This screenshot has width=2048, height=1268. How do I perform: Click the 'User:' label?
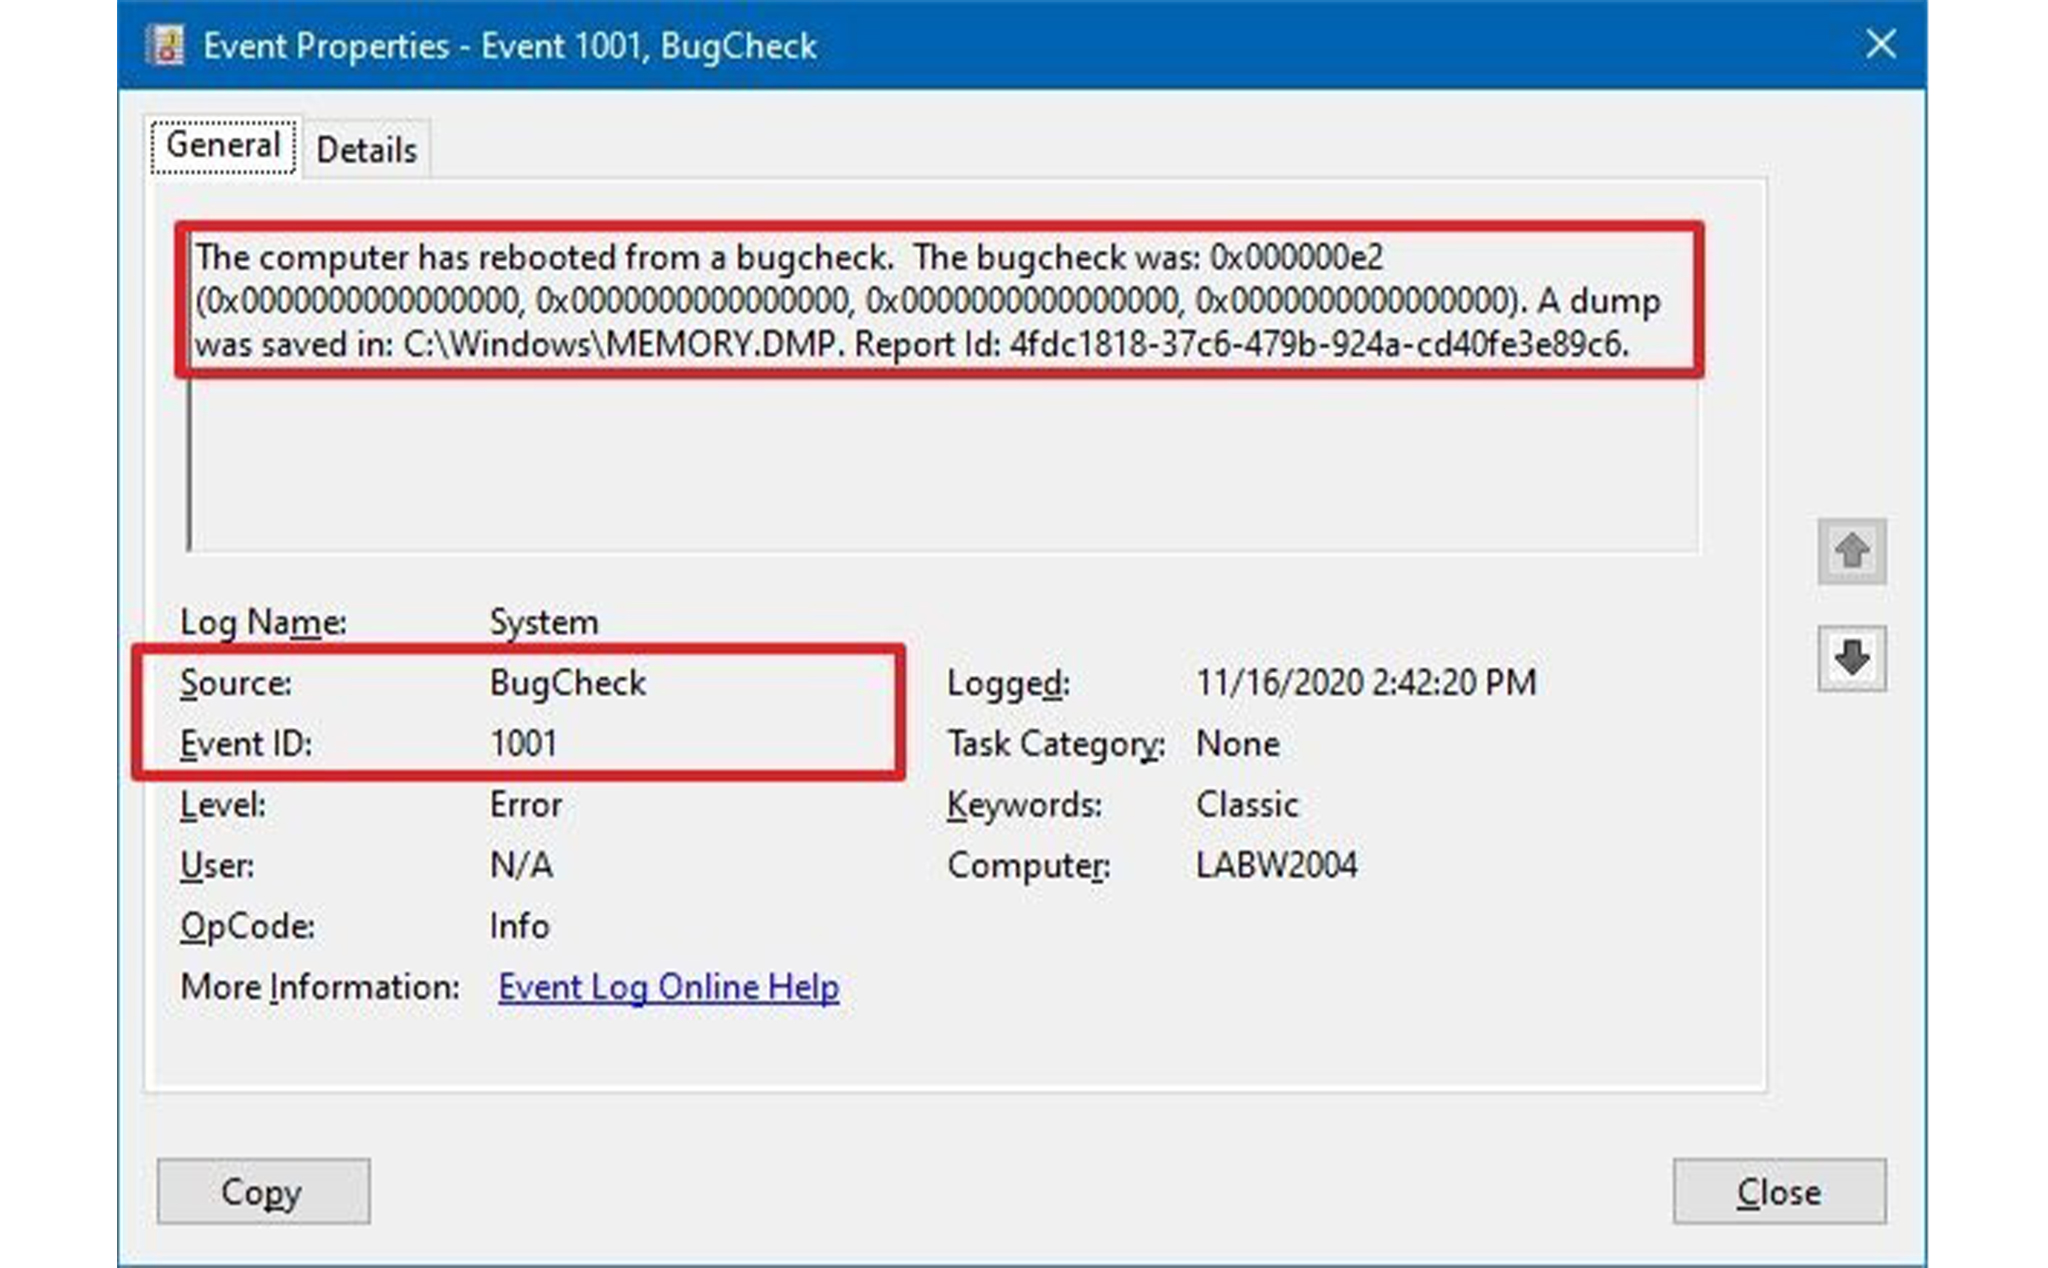pos(217,865)
